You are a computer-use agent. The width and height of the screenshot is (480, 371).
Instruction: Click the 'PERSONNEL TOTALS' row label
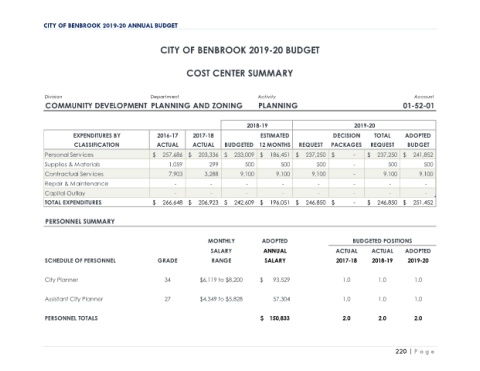(x=71, y=318)
